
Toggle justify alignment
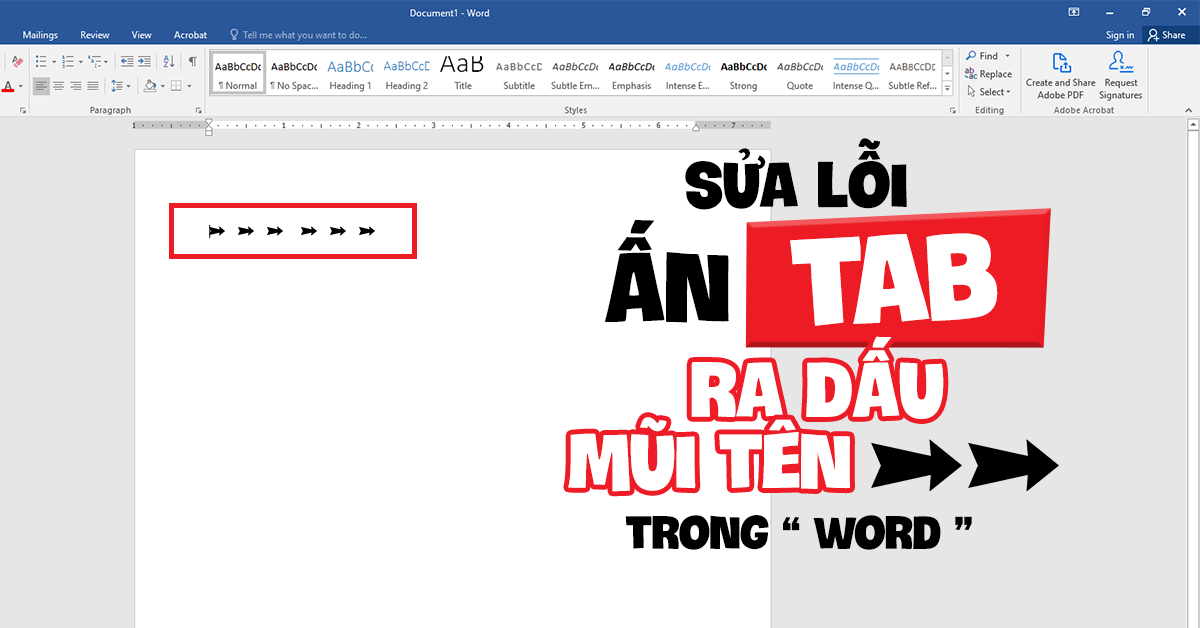tap(93, 85)
